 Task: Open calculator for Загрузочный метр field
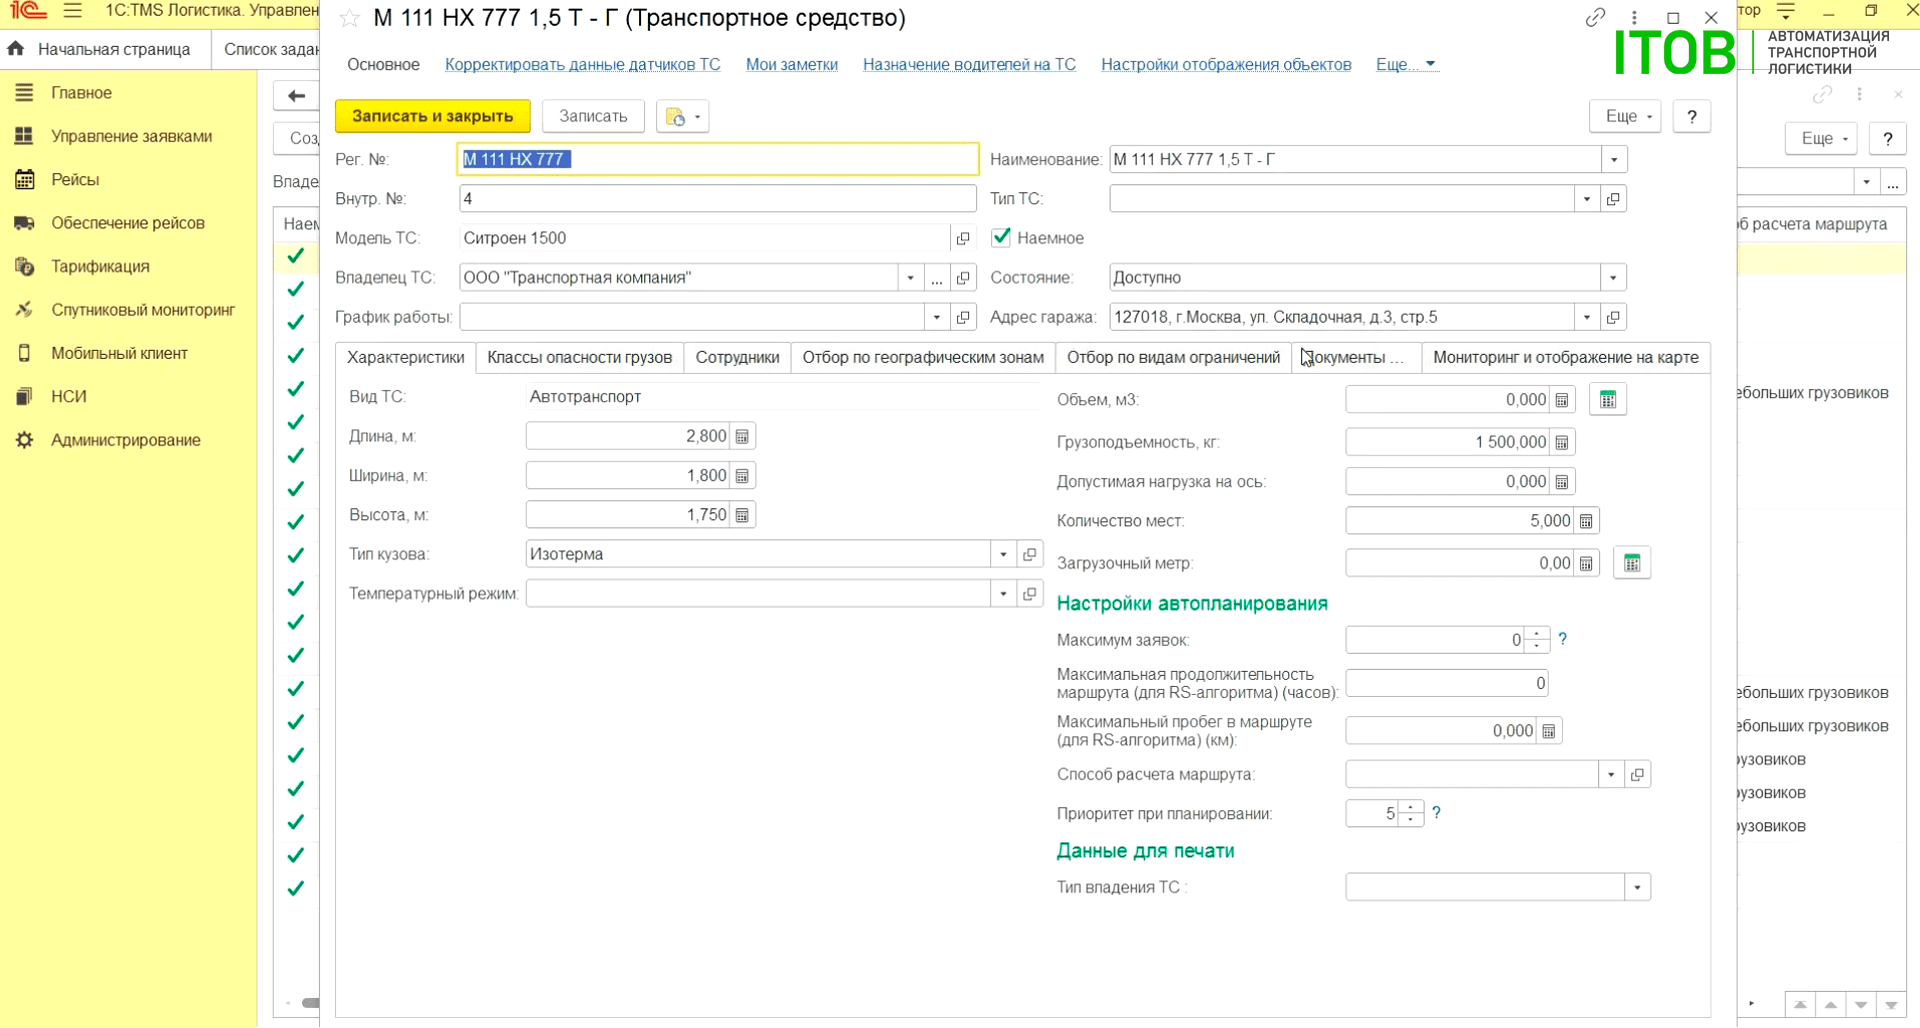[x=1586, y=564]
